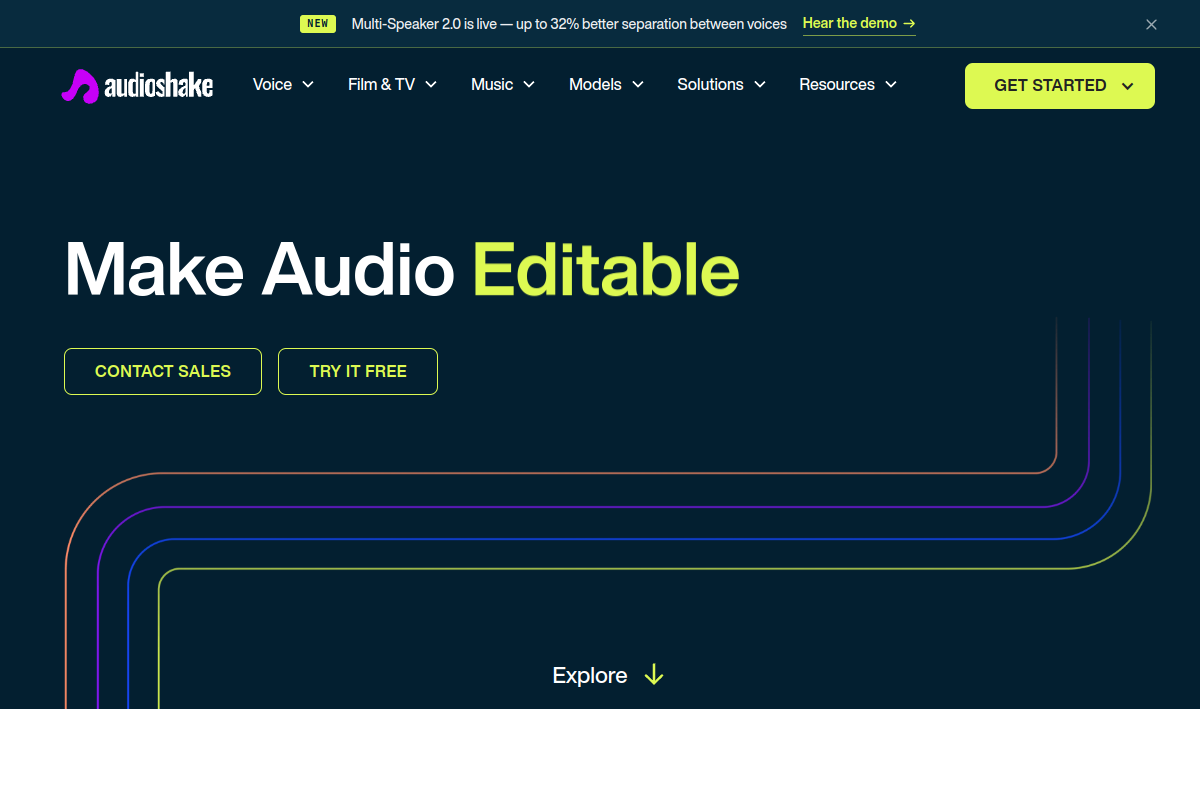1200x800 pixels.
Task: Open the Hear the demo link
Action: coord(859,24)
